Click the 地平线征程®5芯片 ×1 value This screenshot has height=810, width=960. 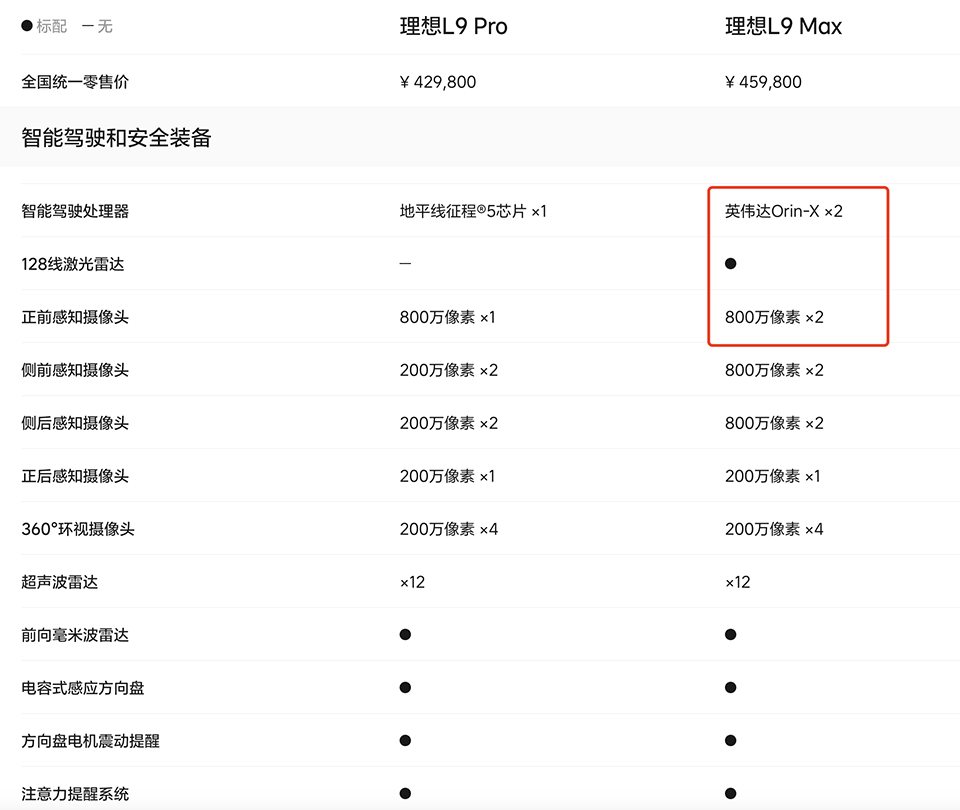(473, 211)
